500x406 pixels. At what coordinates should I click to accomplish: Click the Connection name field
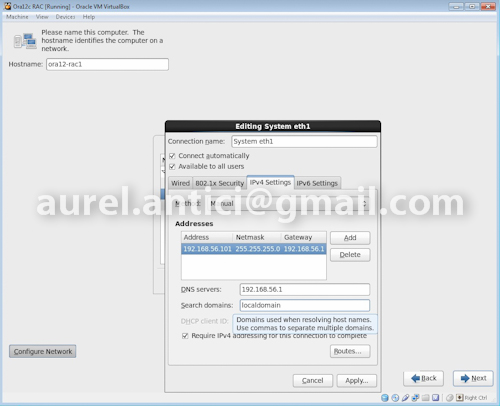304,141
